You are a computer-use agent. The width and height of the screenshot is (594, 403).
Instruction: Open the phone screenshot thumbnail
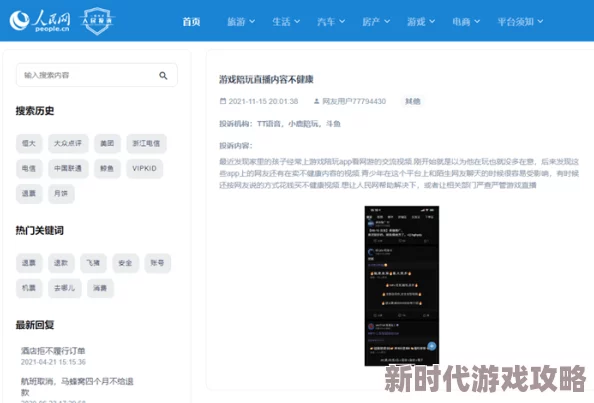tap(402, 286)
